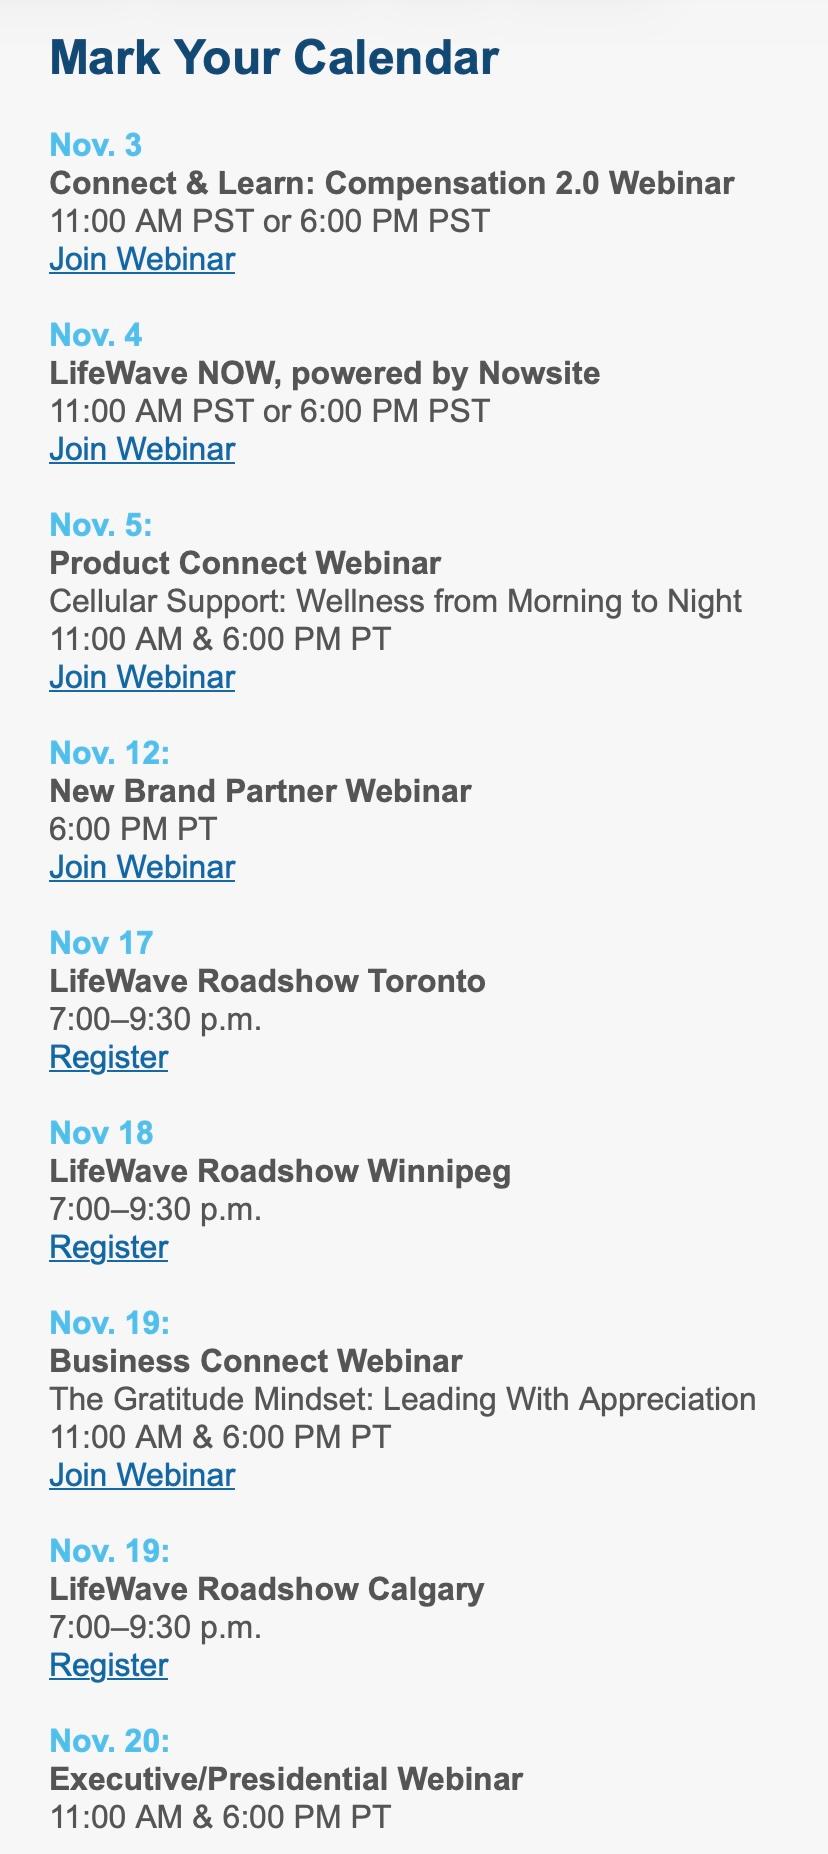The width and height of the screenshot is (828, 1854).
Task: Select the Nov. 3 date label
Action: tap(96, 145)
